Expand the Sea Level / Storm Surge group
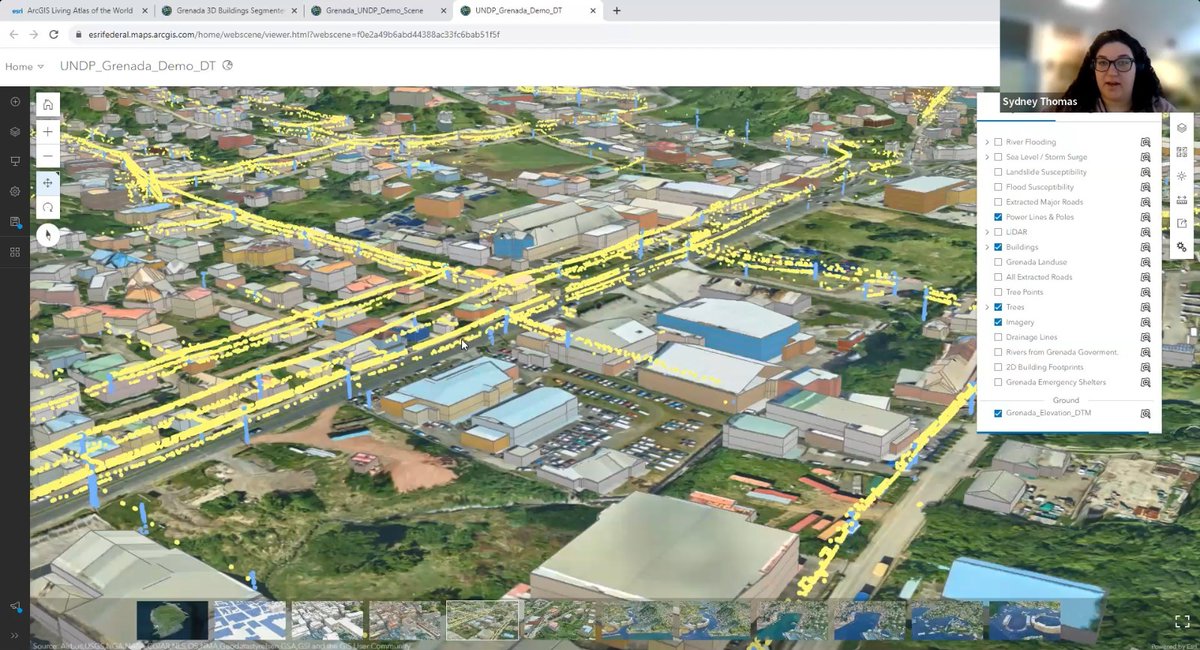Viewport: 1200px width, 650px height. pos(987,157)
